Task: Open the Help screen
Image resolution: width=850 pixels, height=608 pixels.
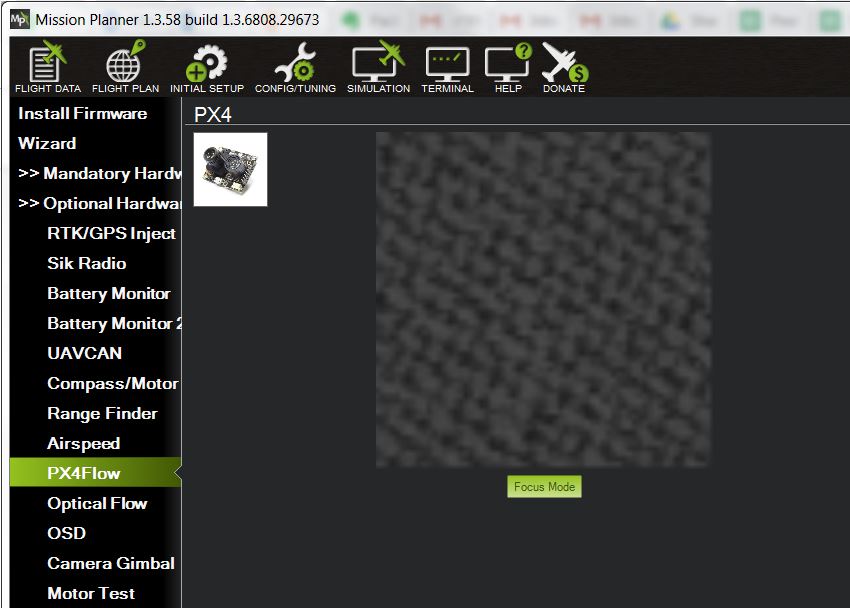Action: pyautogui.click(x=508, y=67)
